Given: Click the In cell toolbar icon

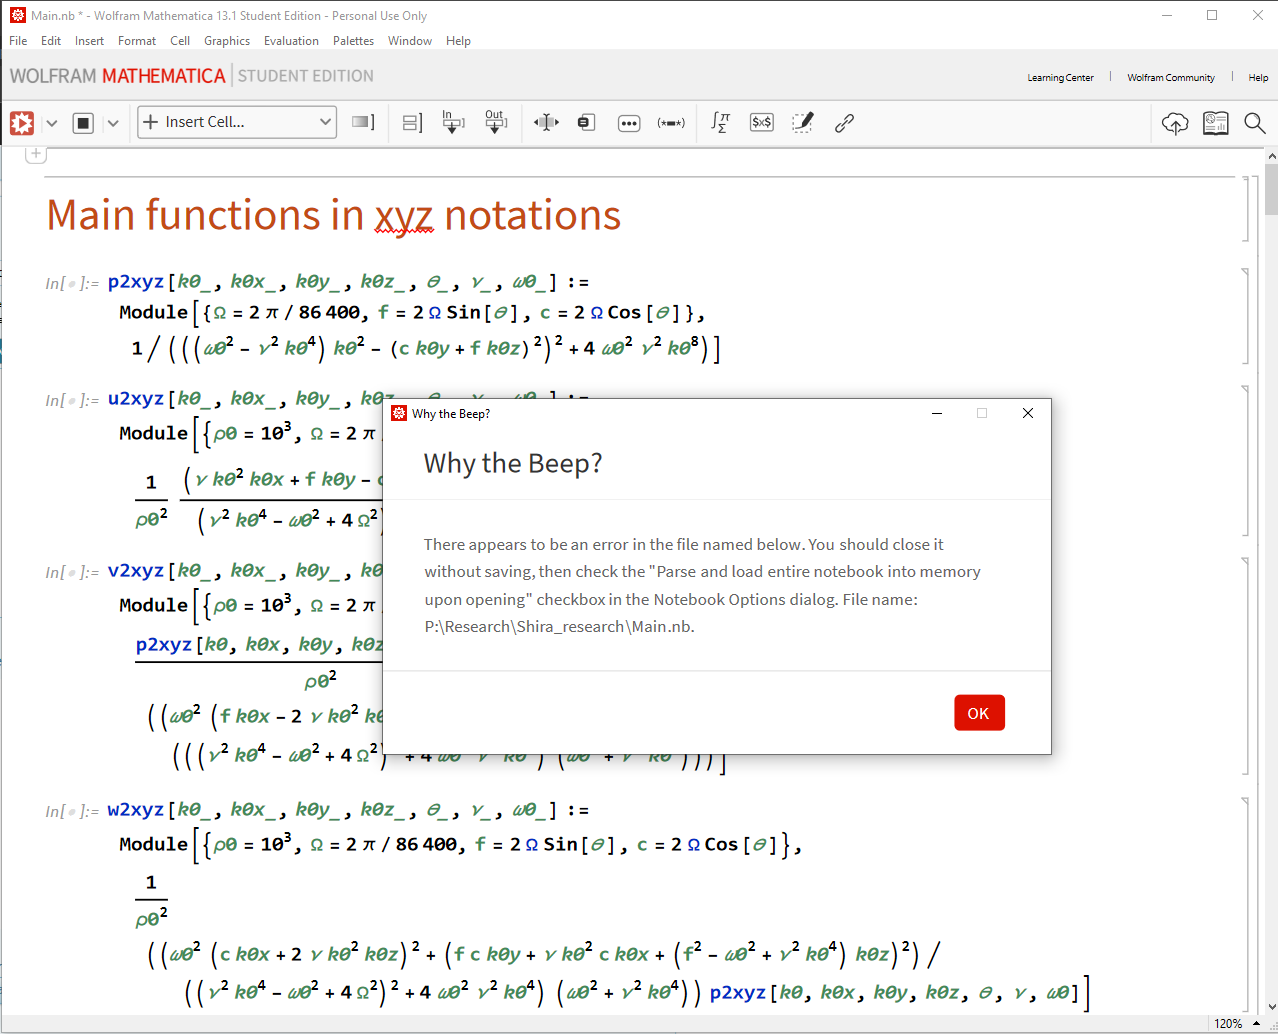Looking at the screenshot, I should pos(453,122).
